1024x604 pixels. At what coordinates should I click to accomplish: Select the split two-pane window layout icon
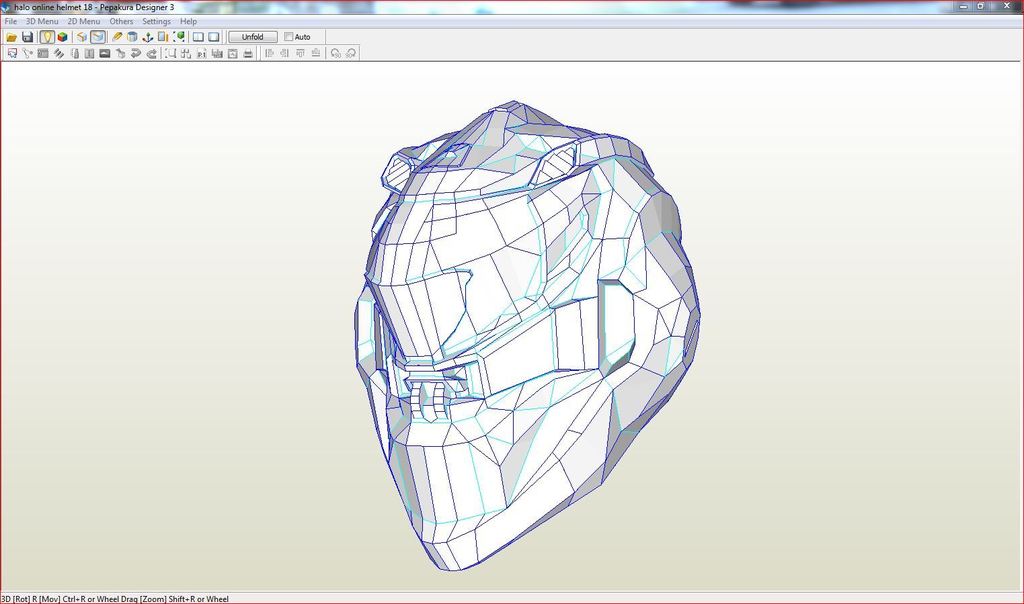tap(198, 37)
